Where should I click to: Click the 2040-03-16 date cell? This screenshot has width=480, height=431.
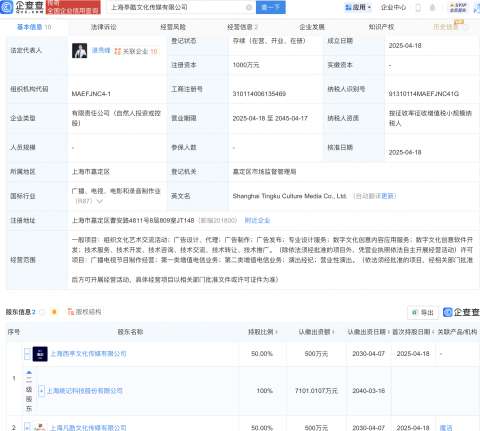pos(369,391)
